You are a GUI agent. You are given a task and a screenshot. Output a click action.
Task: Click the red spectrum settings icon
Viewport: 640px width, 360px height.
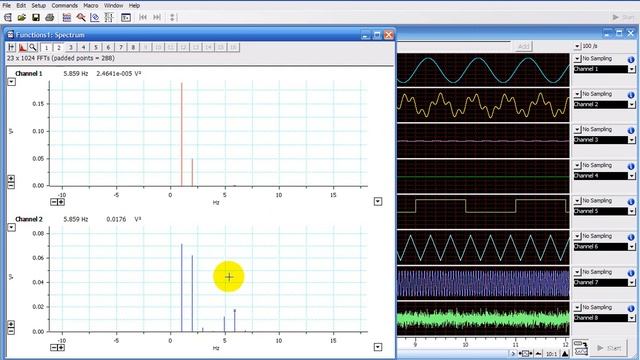pos(22,47)
